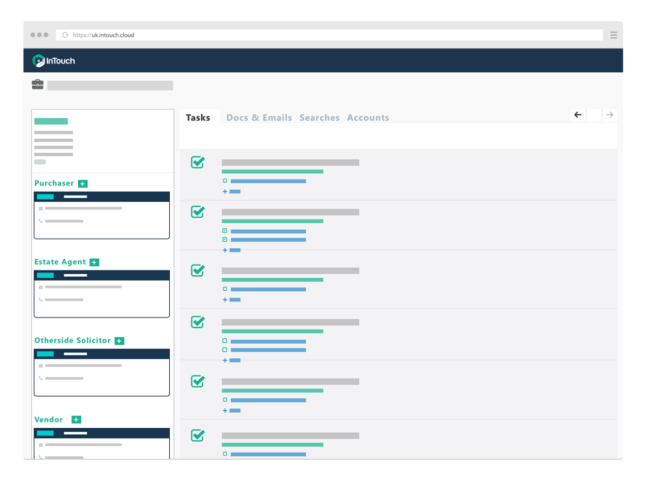
Task: Open the Docs & Emails tab
Action: coord(259,118)
